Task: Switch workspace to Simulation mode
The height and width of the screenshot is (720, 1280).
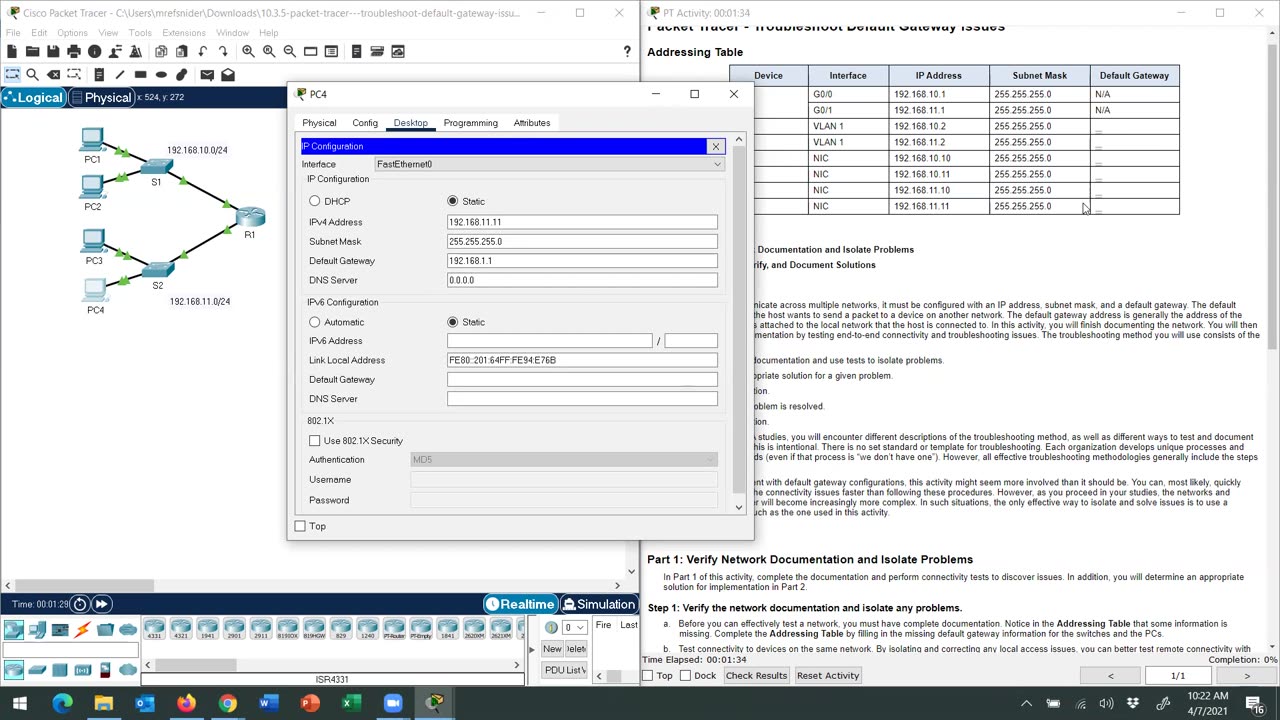Action: tap(599, 604)
